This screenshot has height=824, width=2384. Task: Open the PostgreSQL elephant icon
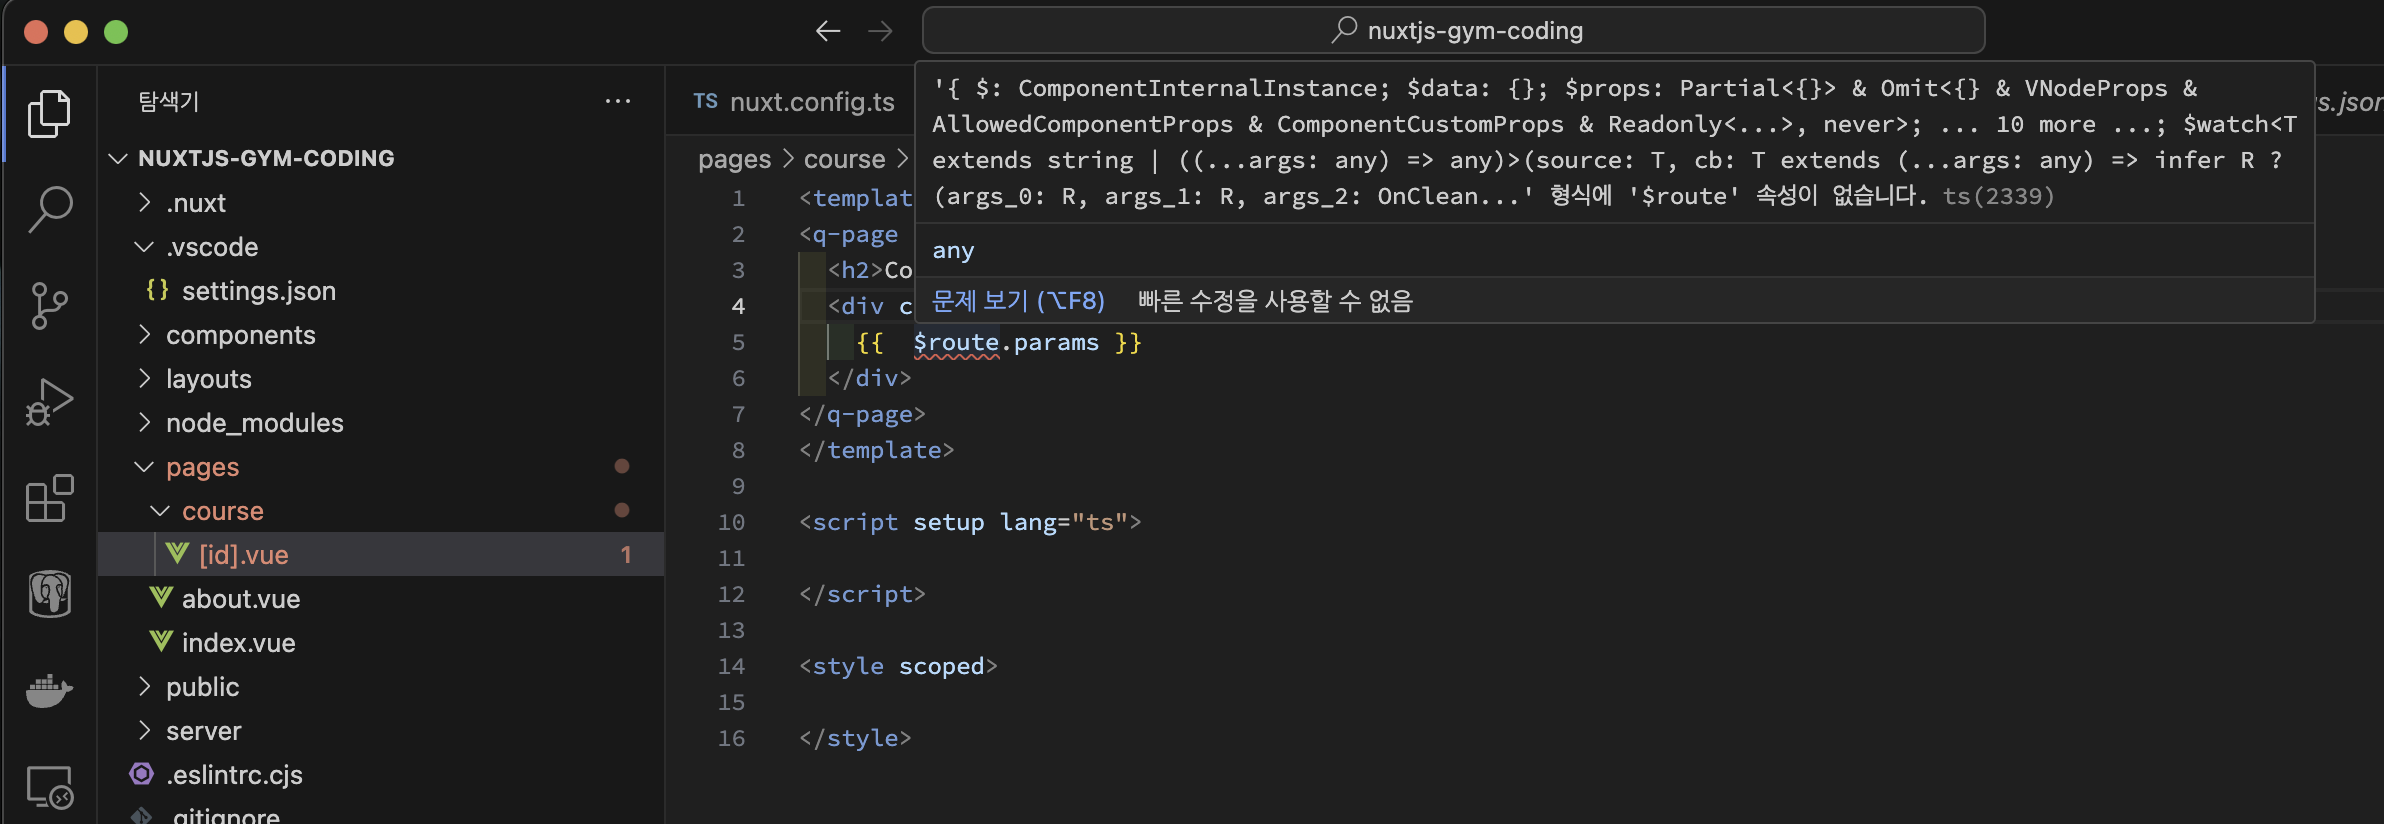coord(49,594)
